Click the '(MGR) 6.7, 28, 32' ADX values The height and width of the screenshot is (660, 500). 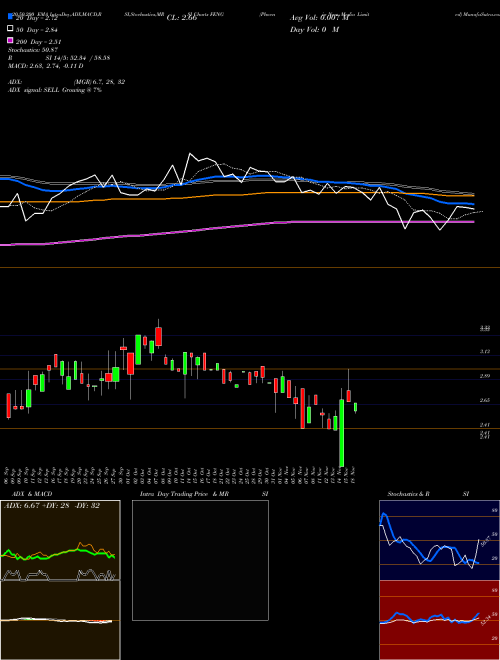coord(99,82)
